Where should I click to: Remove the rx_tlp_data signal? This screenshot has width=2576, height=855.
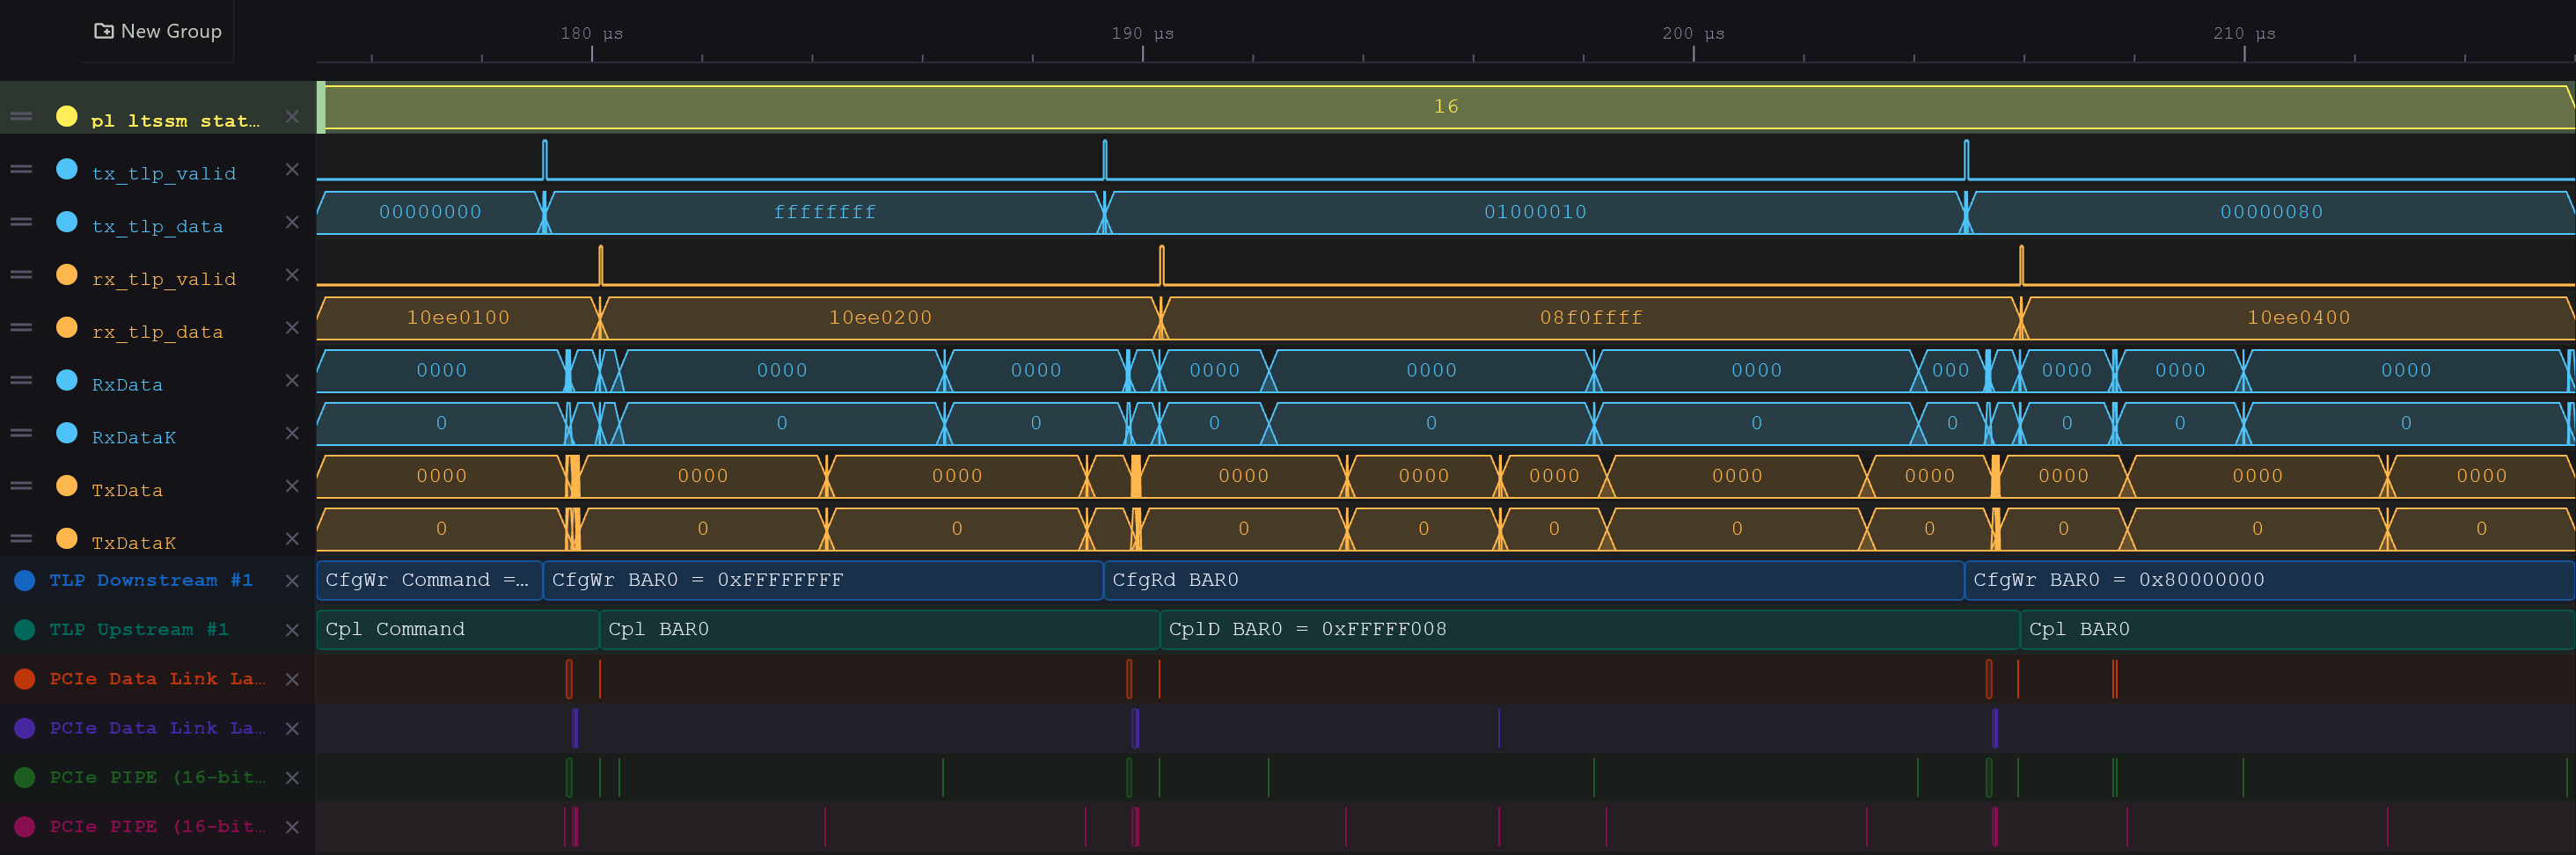click(x=292, y=327)
